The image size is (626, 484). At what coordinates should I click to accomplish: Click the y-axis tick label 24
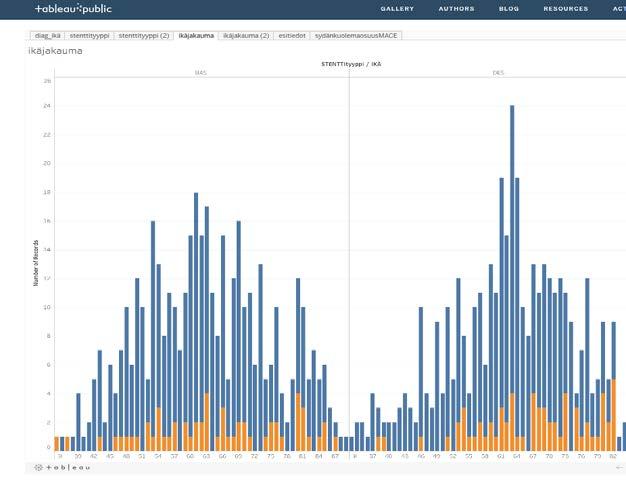point(47,106)
